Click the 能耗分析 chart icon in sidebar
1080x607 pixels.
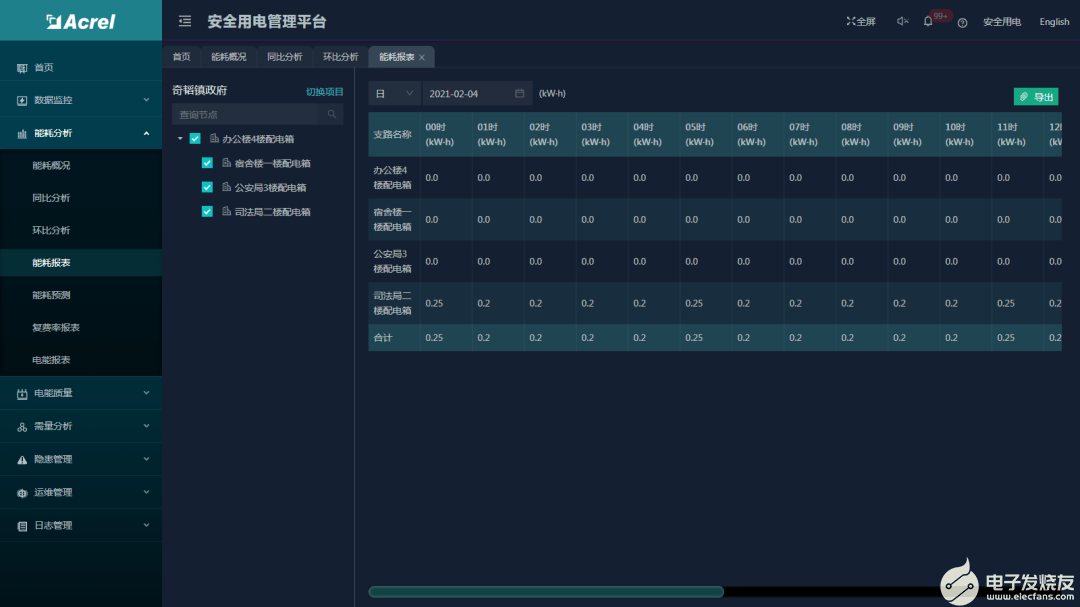click(22, 134)
